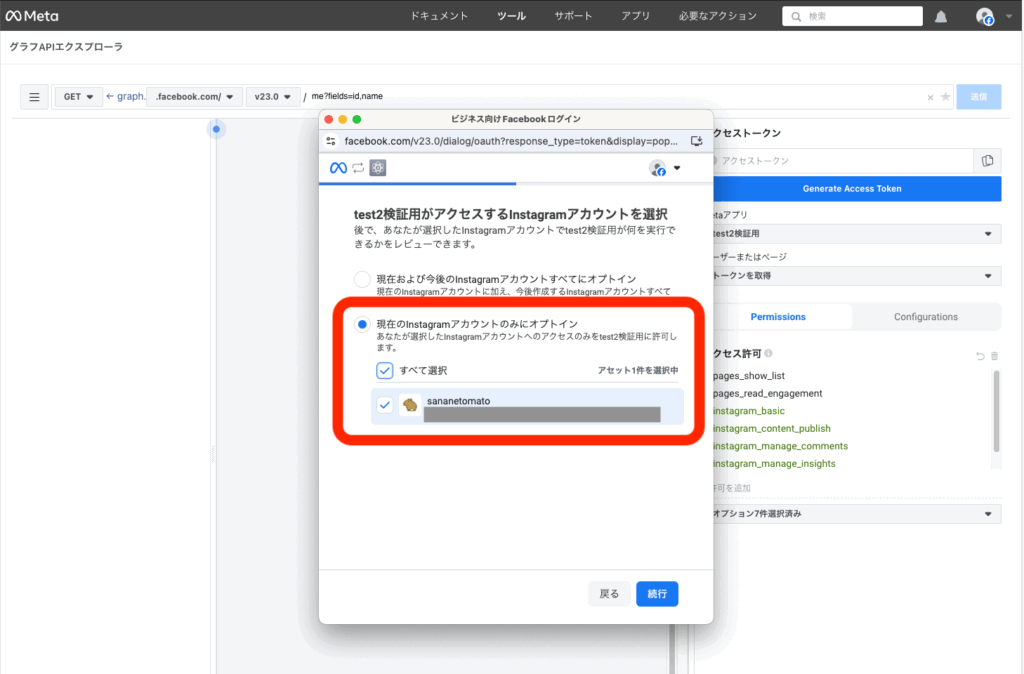The image size is (1024, 674).
Task: Click the query path me?fields=id,name field
Action: click(614, 96)
